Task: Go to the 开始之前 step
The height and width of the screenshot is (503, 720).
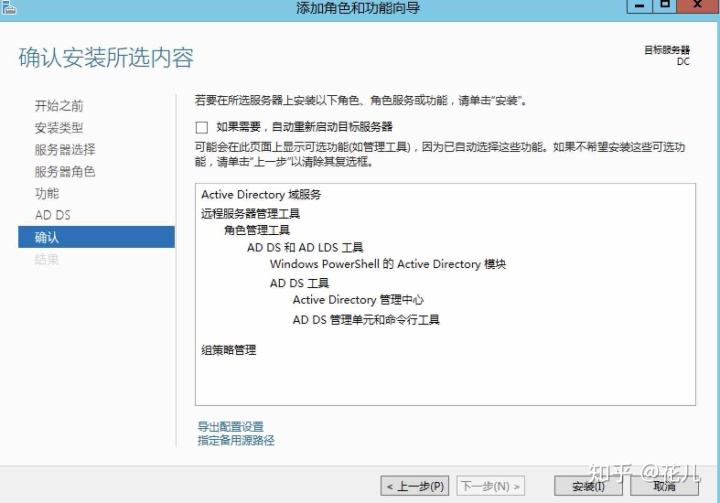Action: [x=59, y=106]
